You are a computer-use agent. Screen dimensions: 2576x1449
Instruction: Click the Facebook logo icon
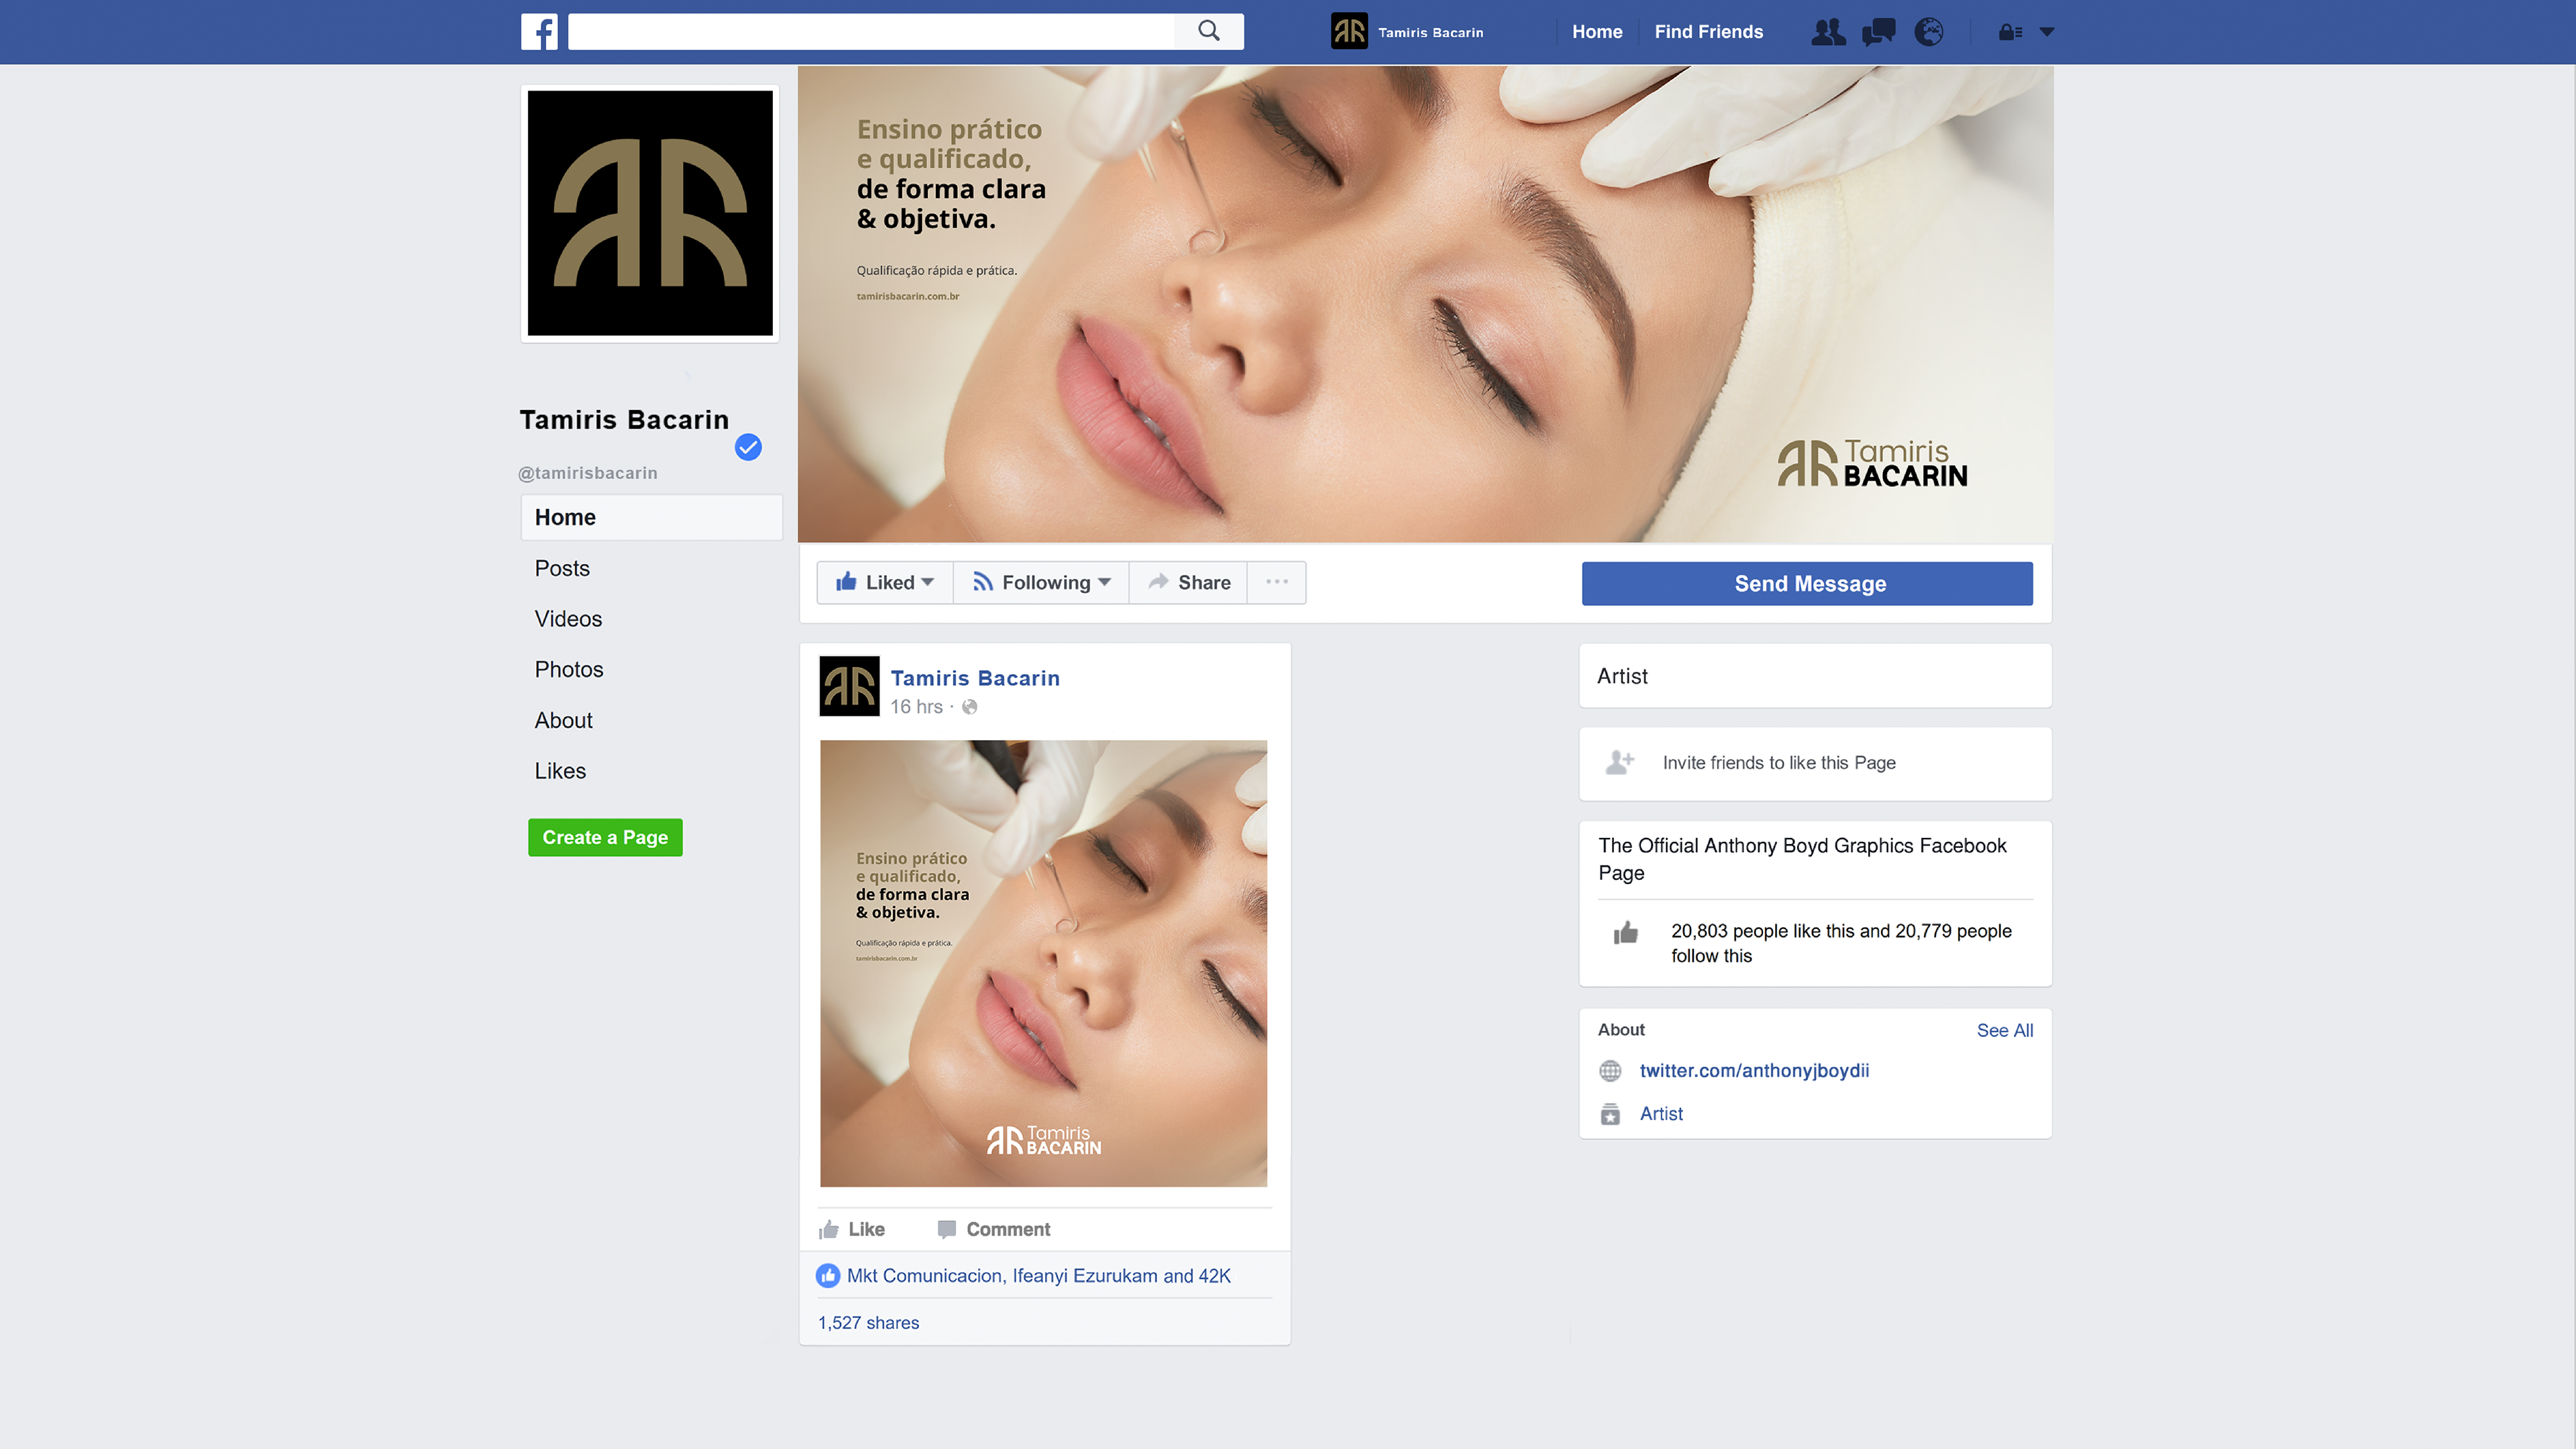point(539,32)
